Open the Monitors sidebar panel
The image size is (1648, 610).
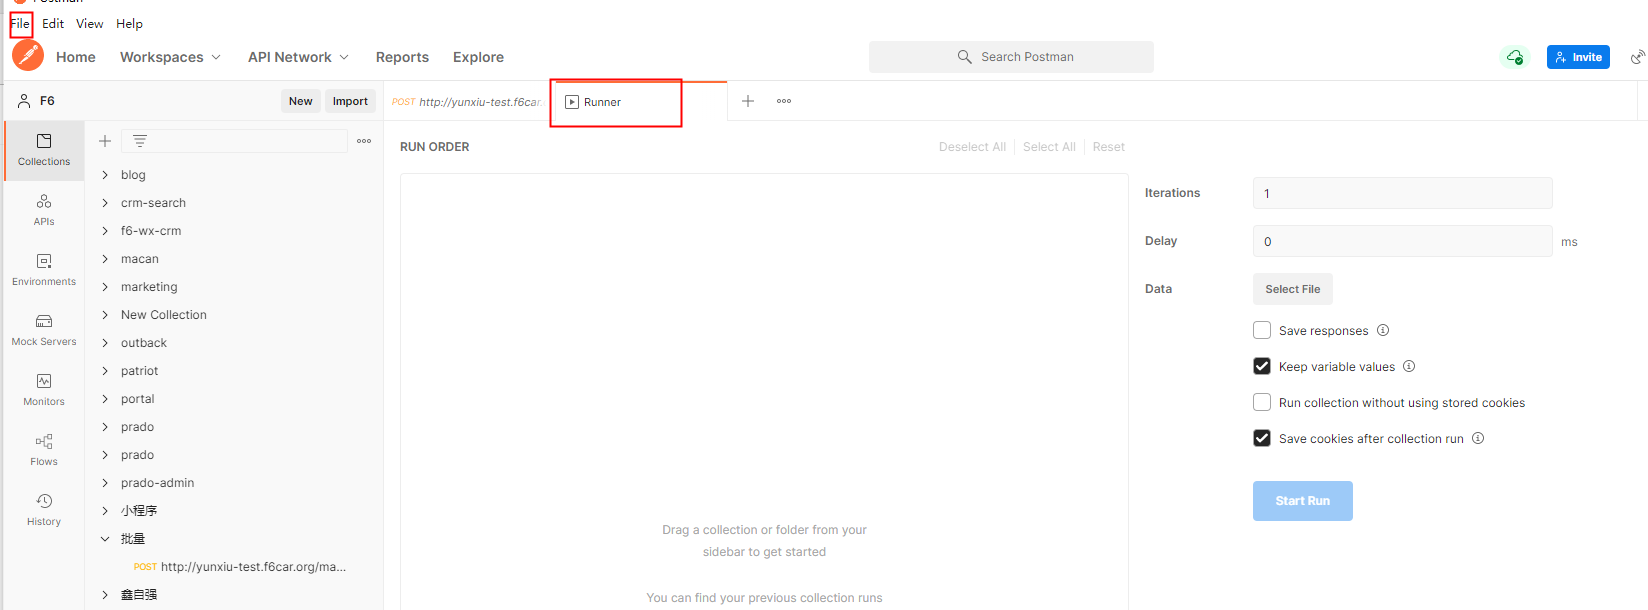[x=44, y=390]
